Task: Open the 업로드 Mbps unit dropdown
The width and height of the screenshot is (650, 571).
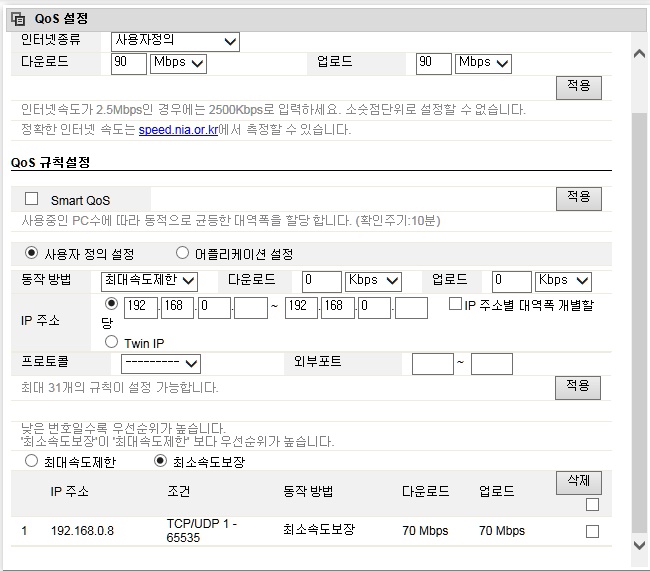Action: [x=483, y=64]
